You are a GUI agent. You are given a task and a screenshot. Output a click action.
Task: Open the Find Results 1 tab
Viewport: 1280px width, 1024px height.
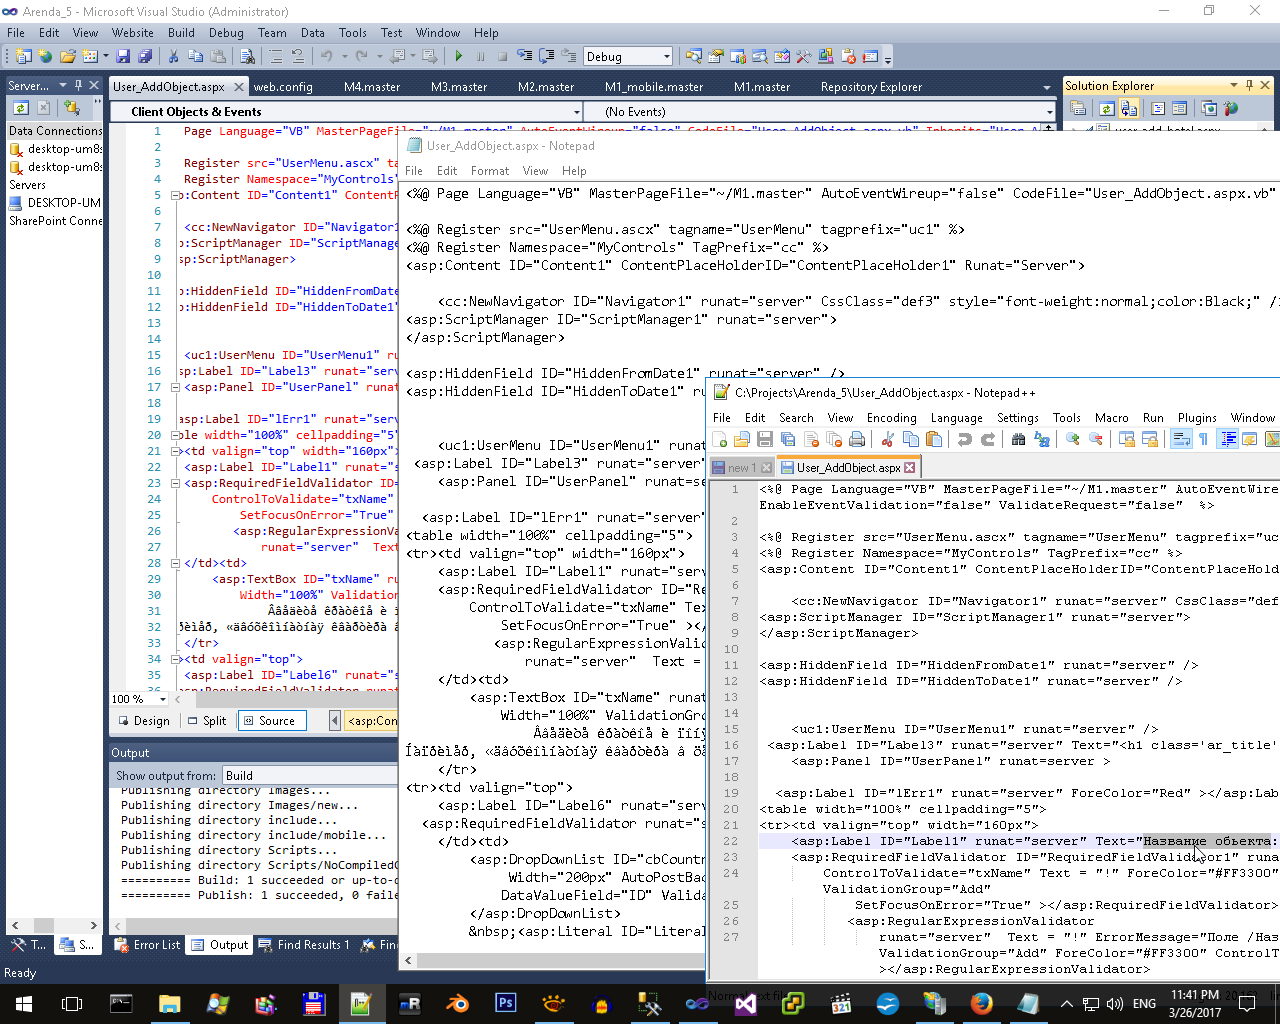coord(304,945)
